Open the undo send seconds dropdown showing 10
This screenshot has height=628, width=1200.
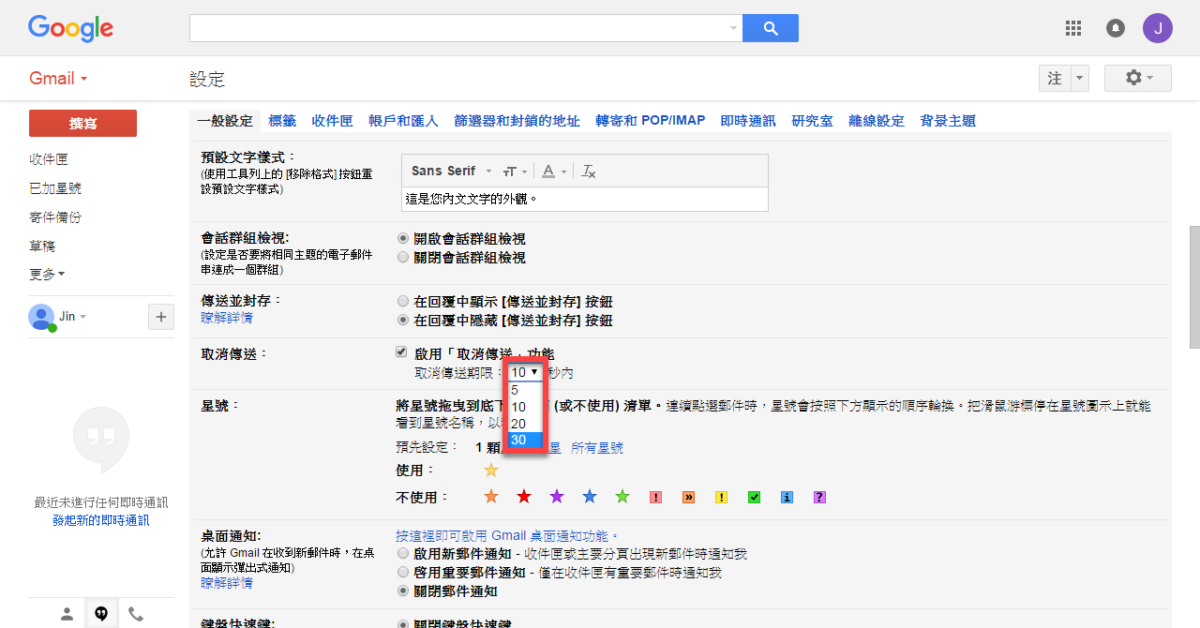pyautogui.click(x=526, y=372)
